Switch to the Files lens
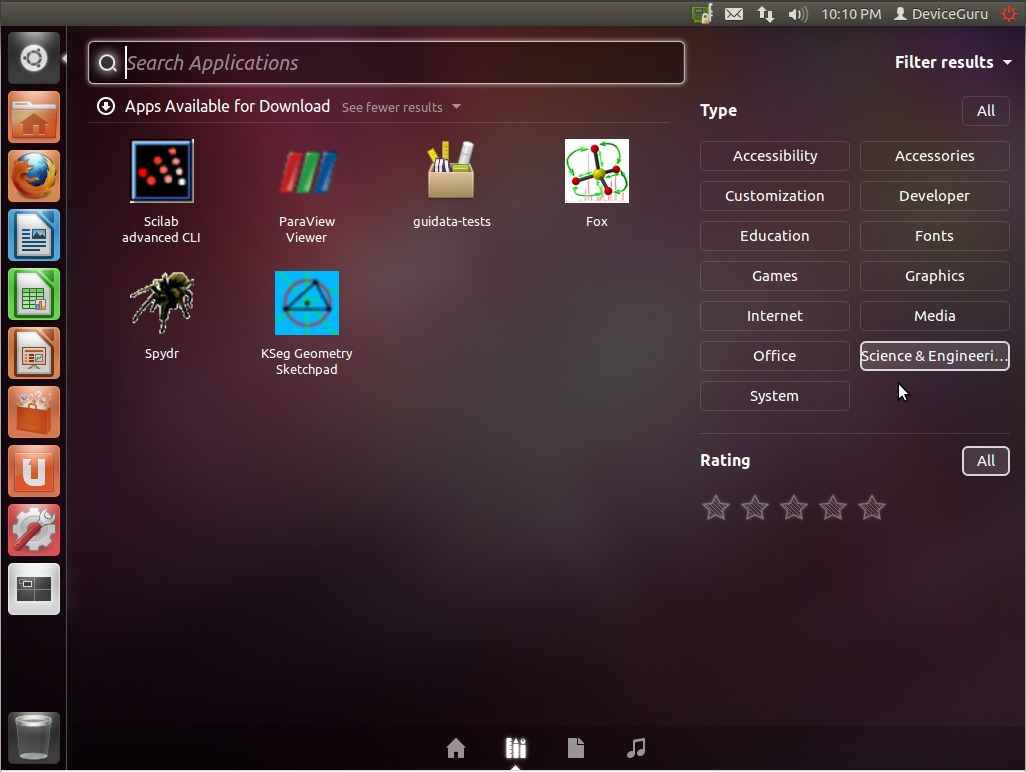 576,748
